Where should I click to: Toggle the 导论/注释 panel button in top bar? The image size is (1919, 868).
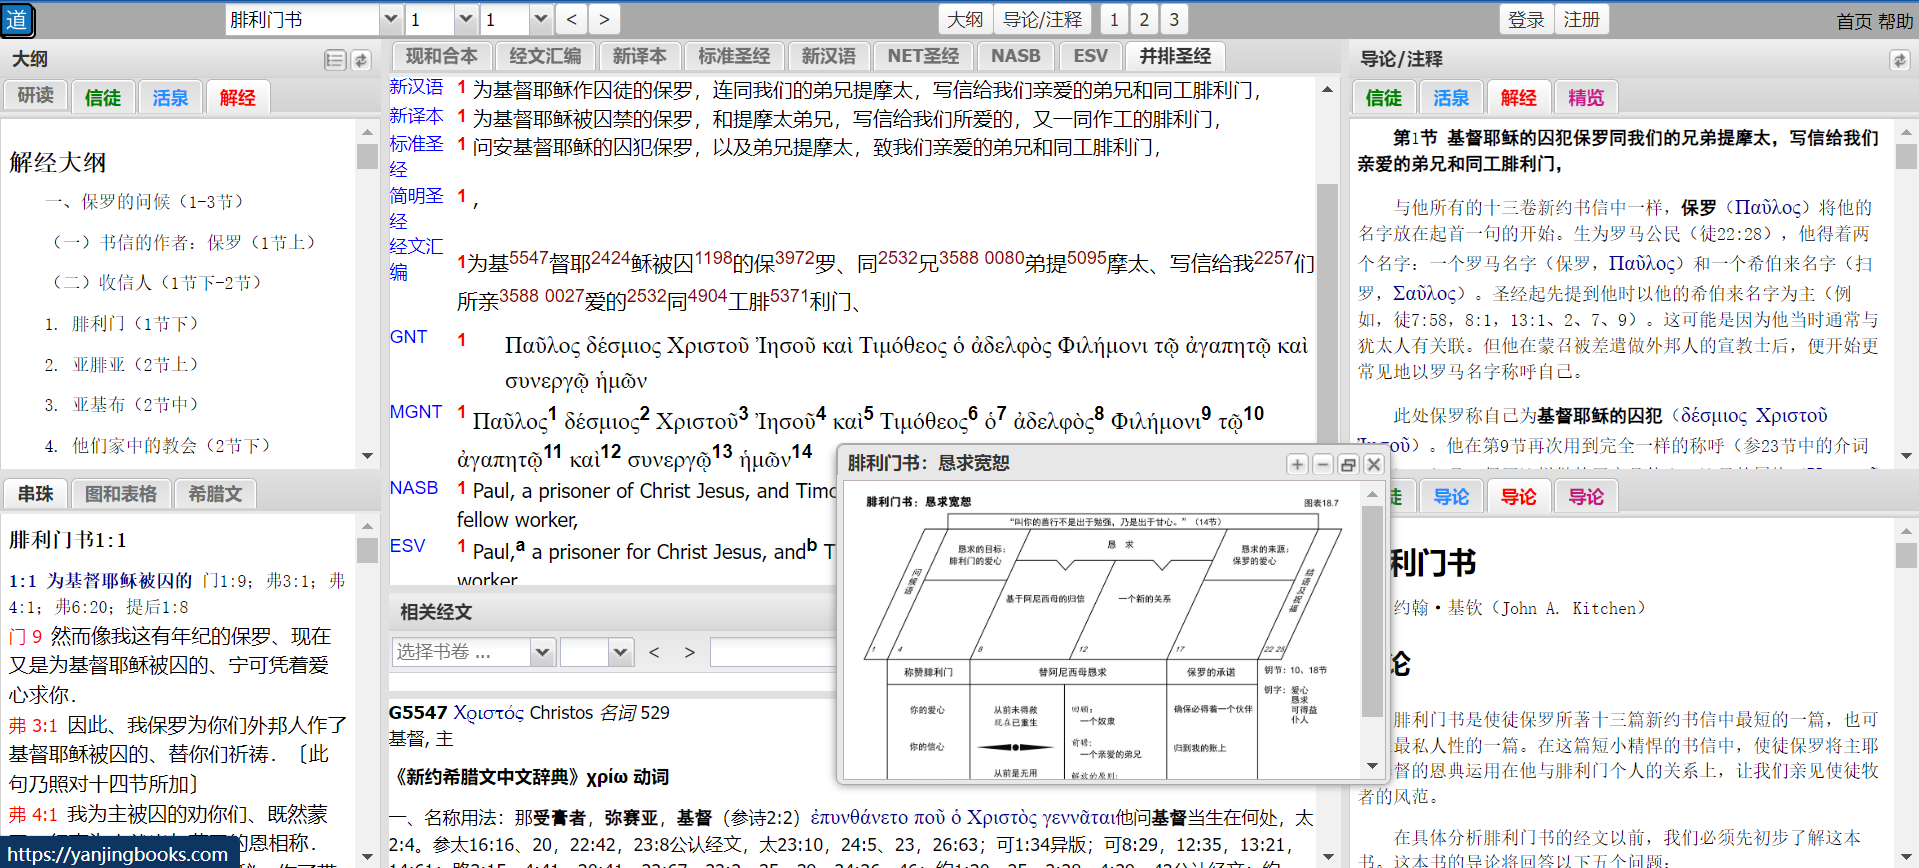click(x=1042, y=19)
